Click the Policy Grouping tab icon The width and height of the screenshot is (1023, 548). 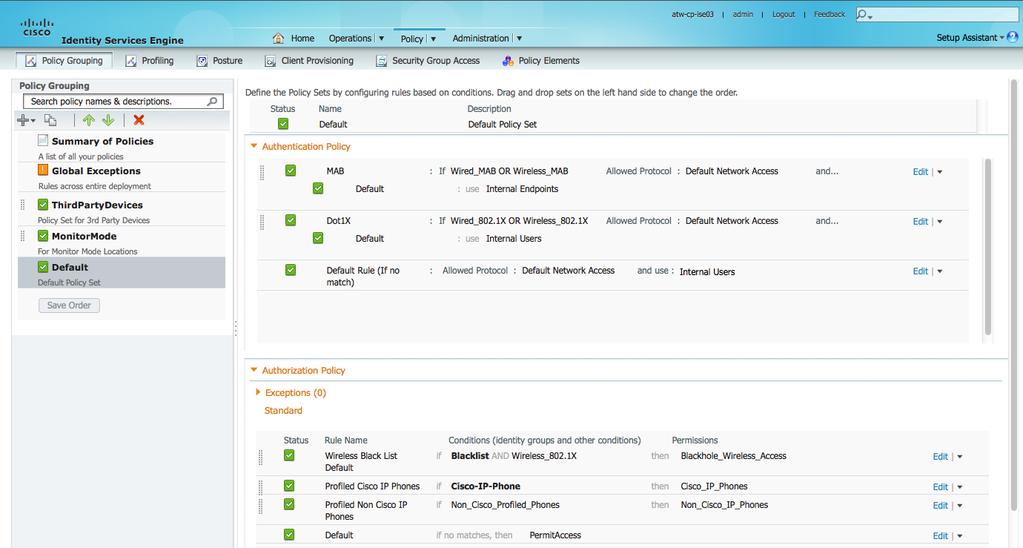tap(31, 61)
